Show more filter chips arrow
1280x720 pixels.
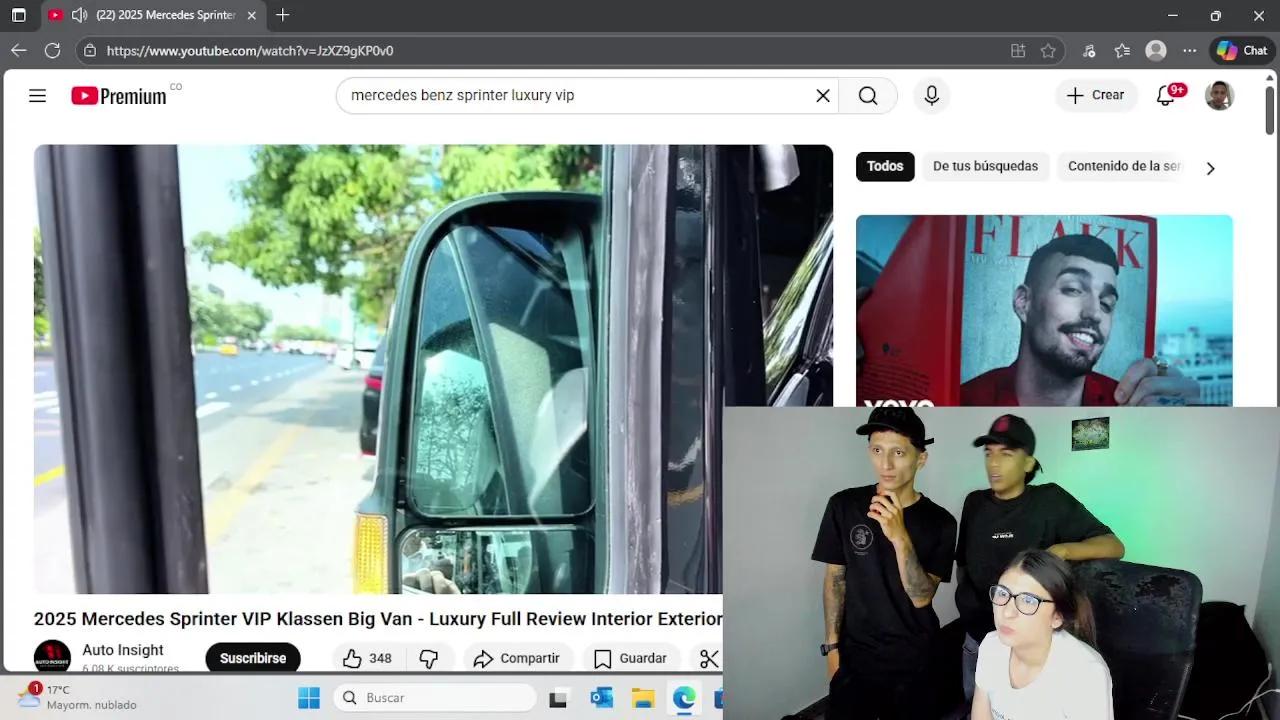(x=1210, y=168)
